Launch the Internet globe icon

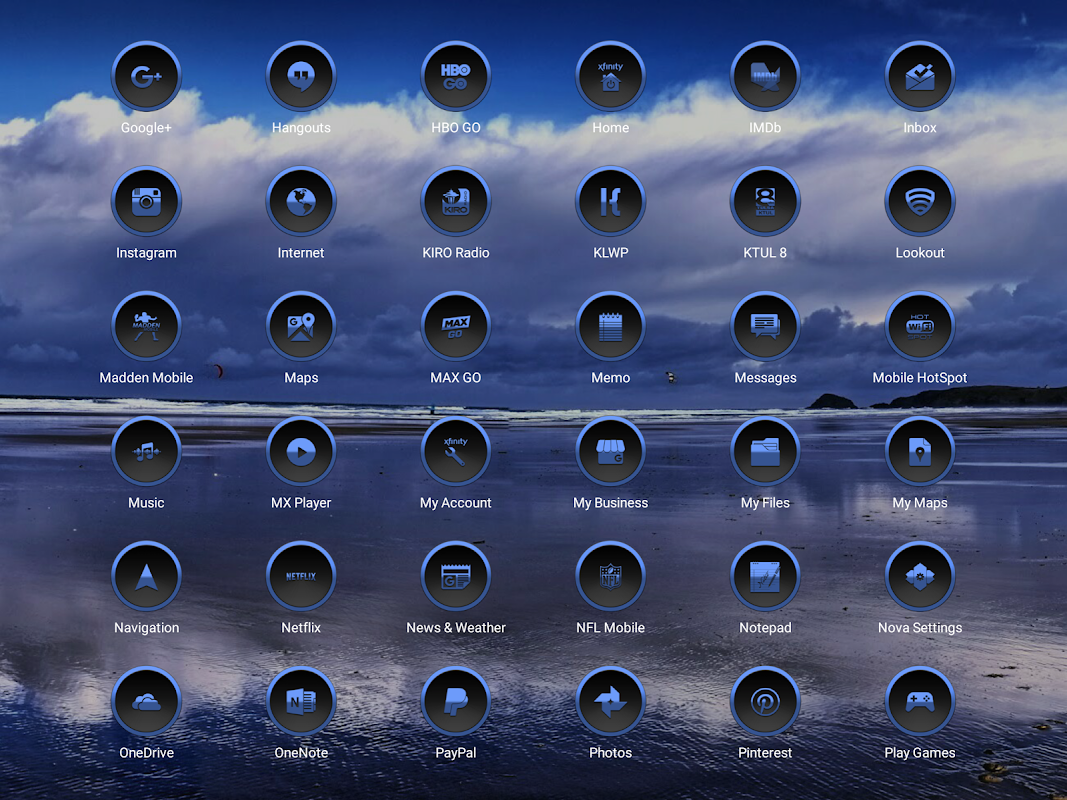point(301,201)
